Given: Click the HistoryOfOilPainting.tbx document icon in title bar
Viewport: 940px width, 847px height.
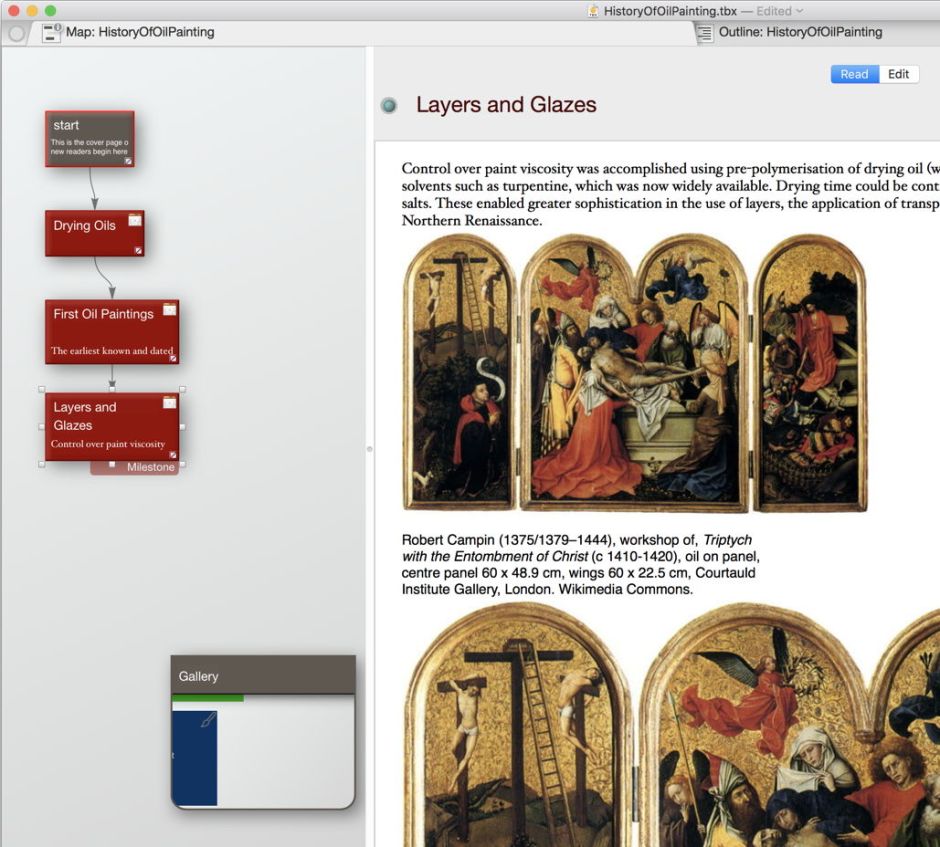Looking at the screenshot, I should (x=594, y=10).
